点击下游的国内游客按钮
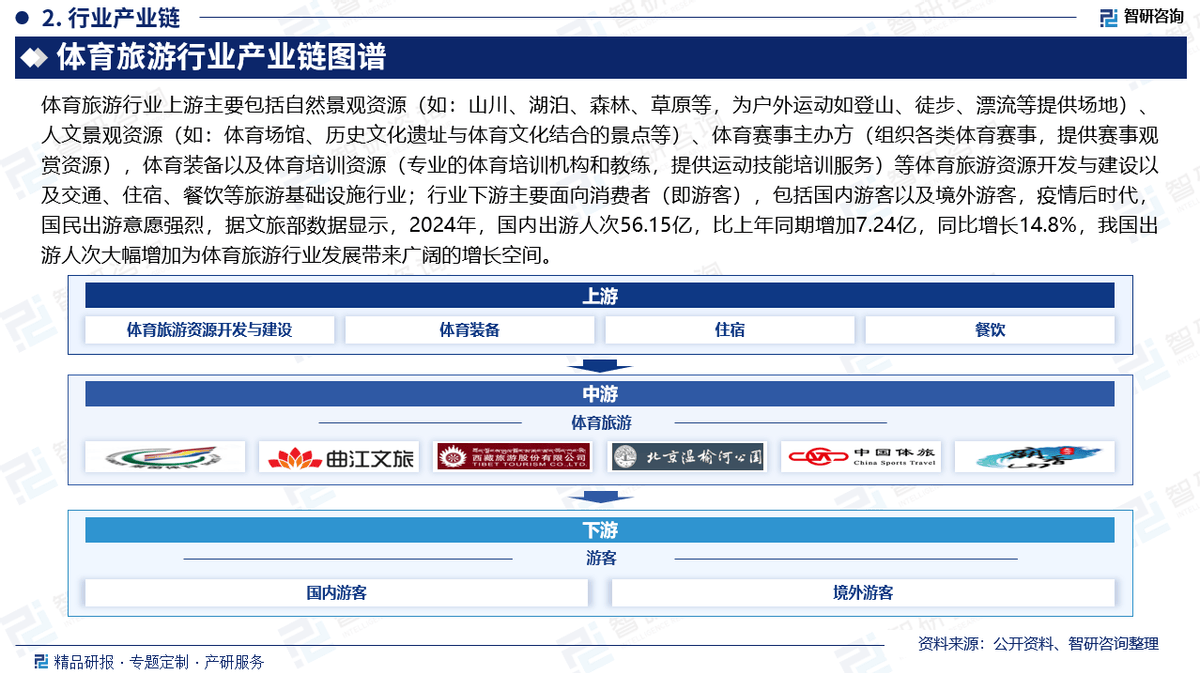Viewport: 1200px width, 673px height. click(337, 592)
